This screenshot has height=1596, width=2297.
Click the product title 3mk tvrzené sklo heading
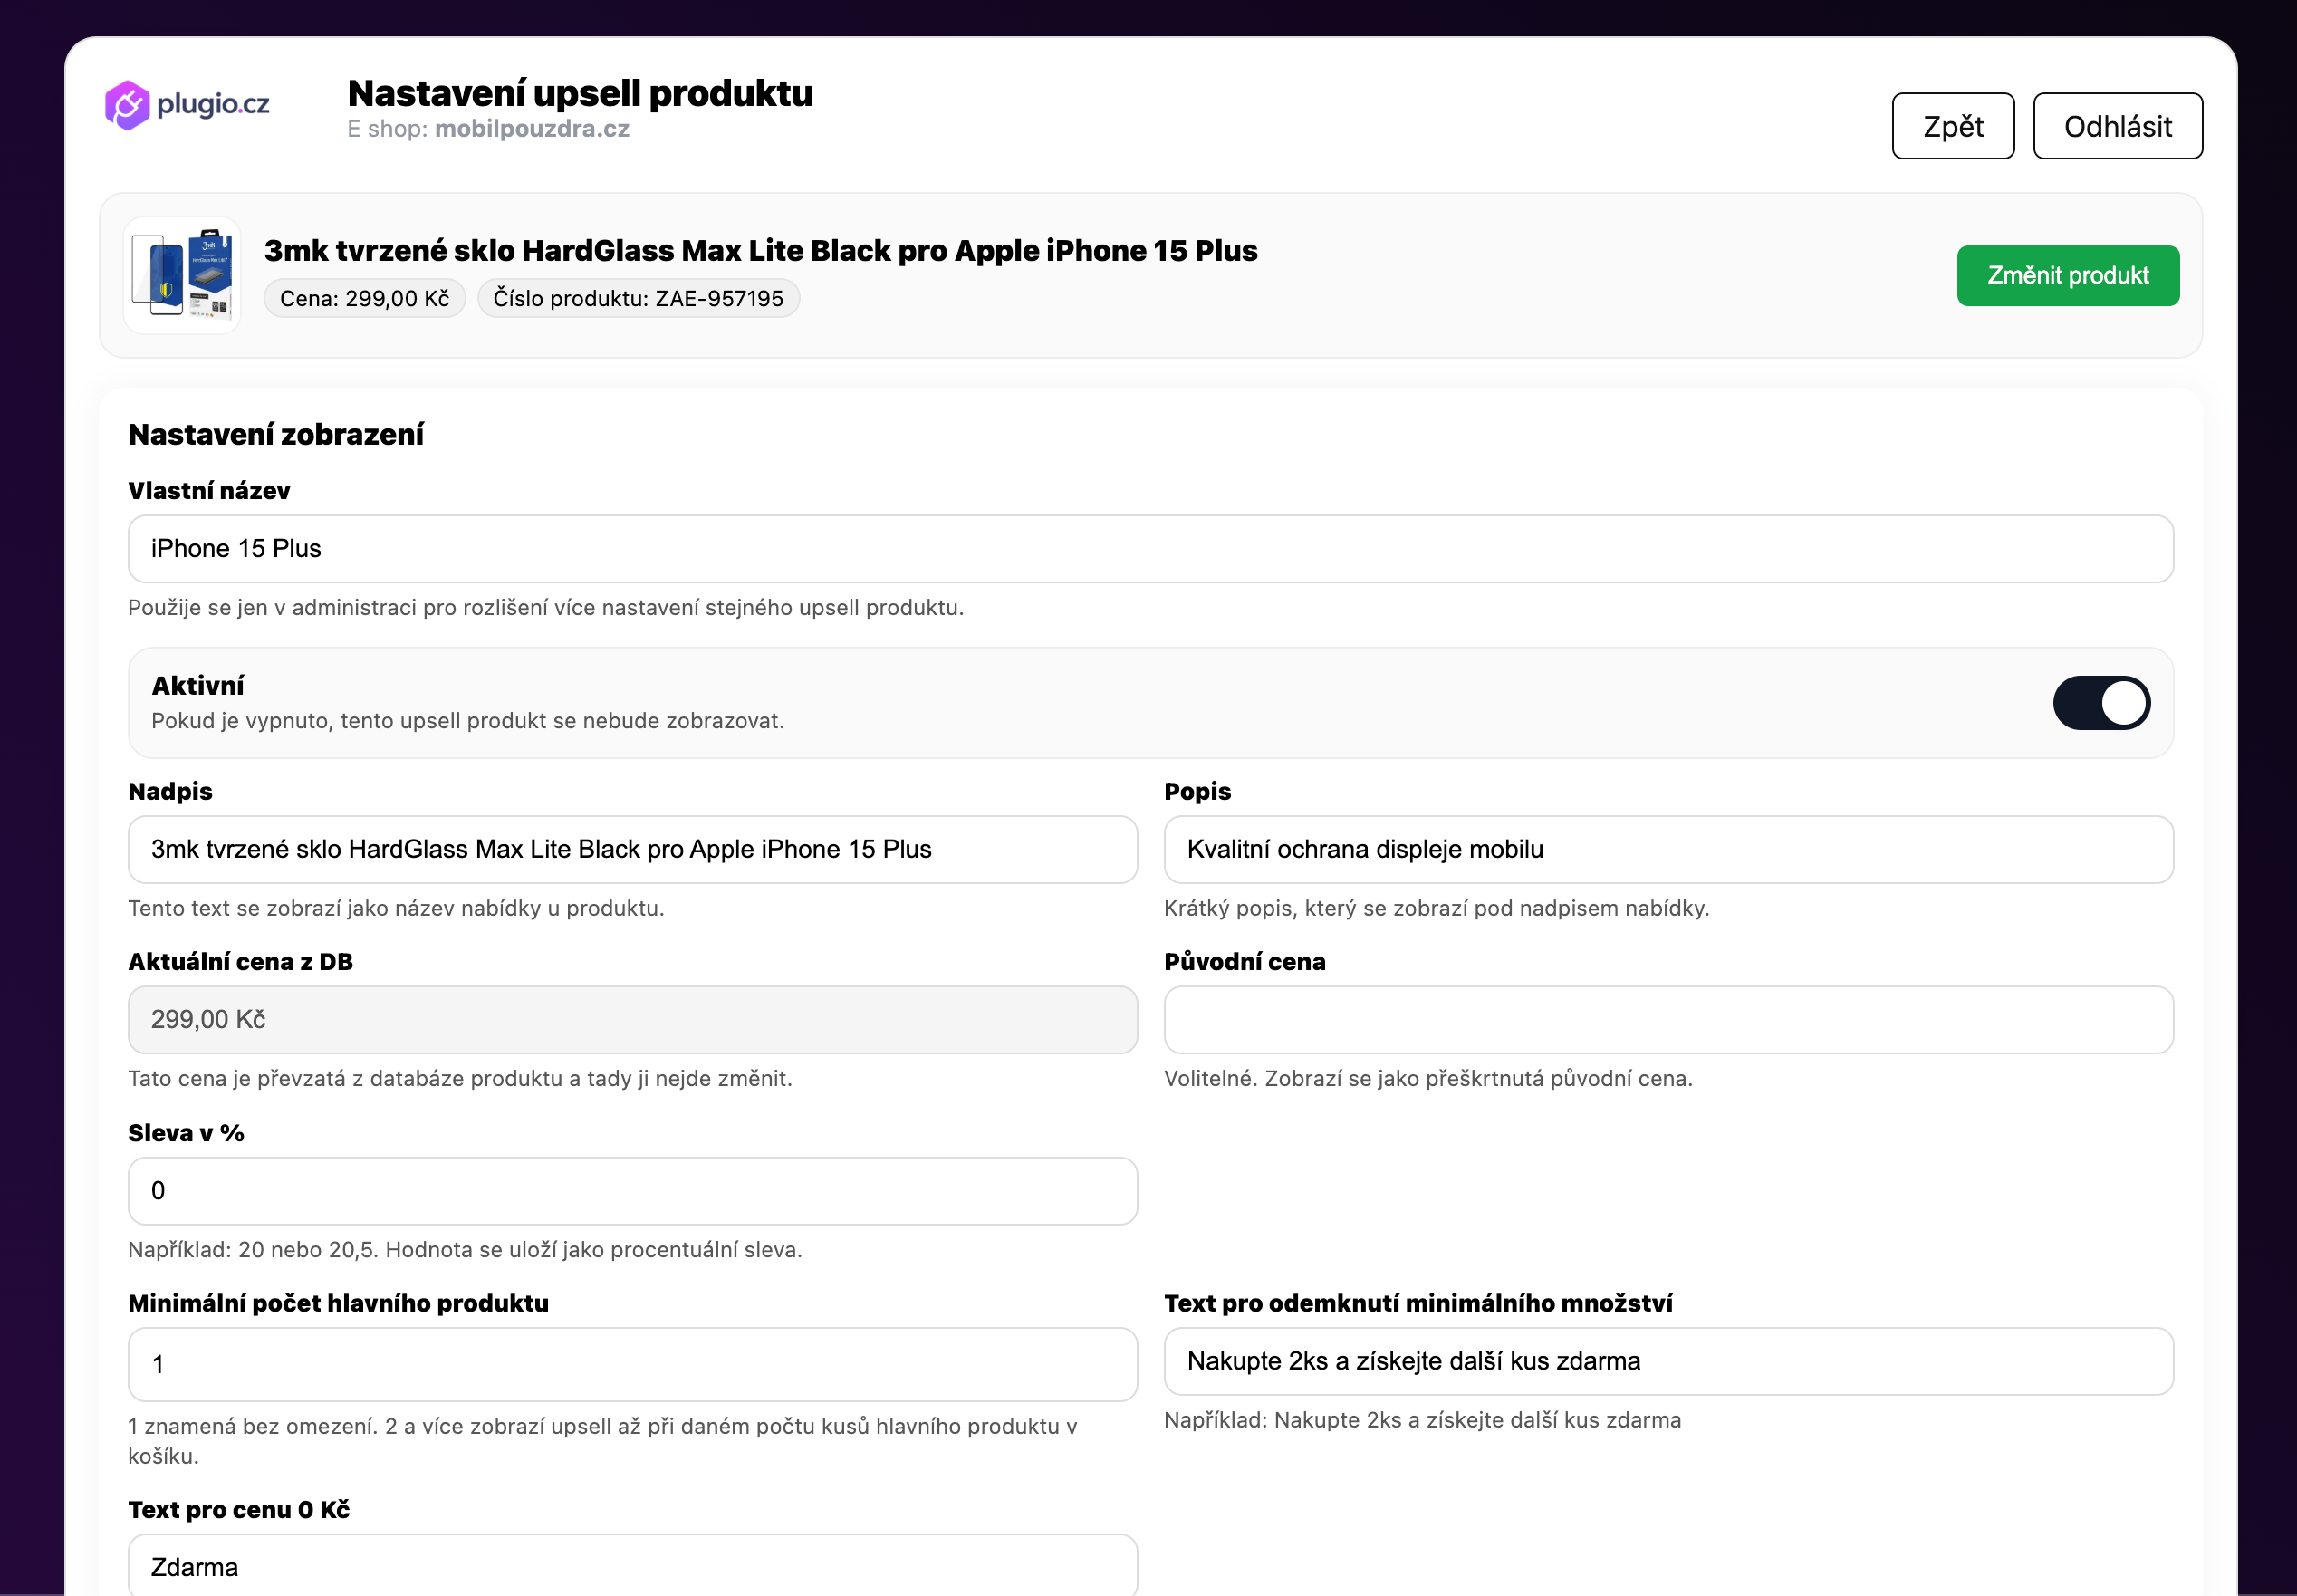tap(760, 250)
